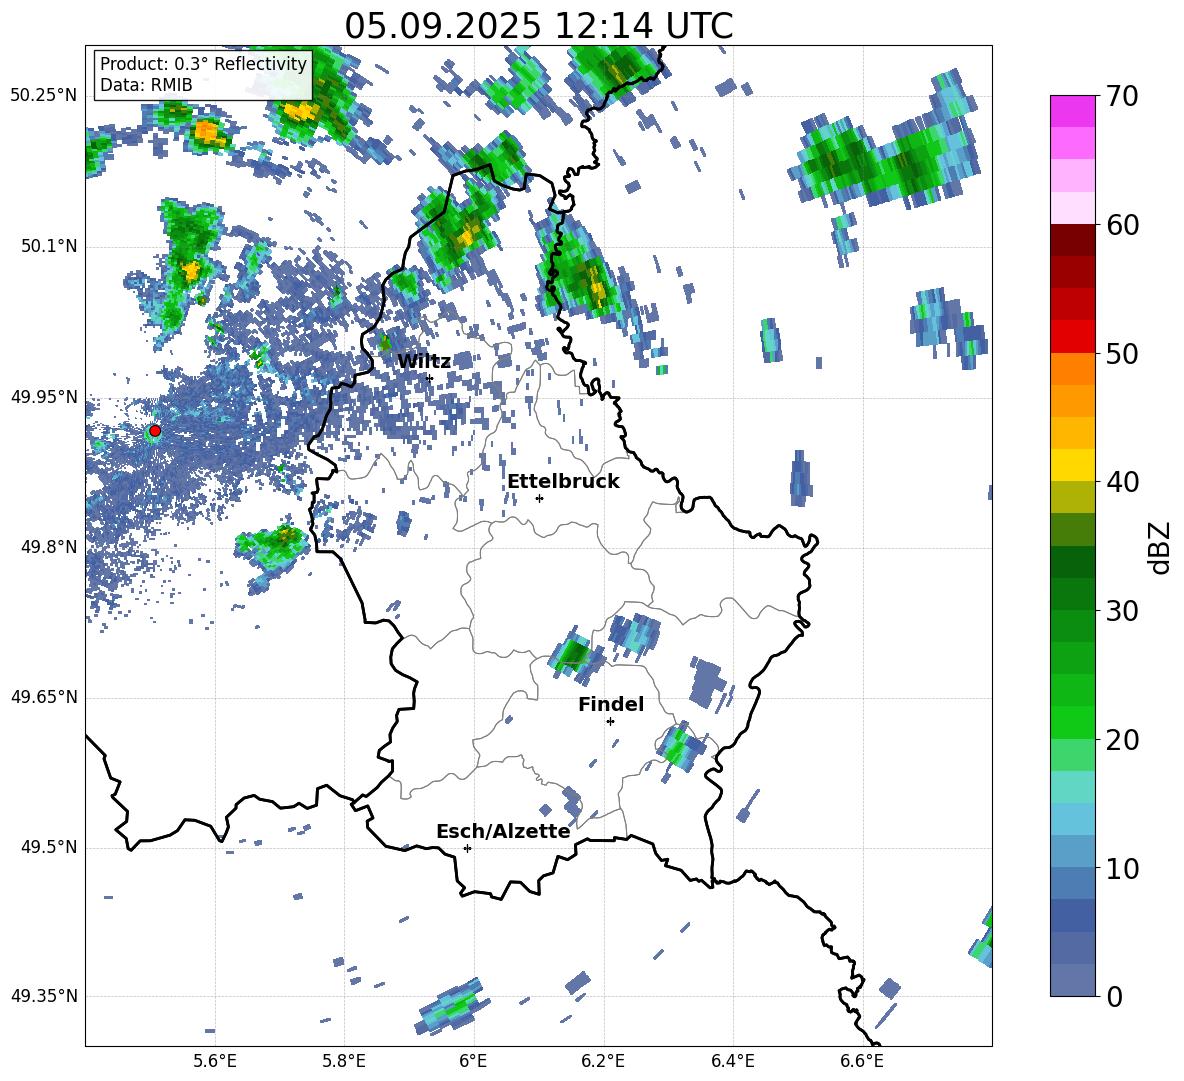Click the 49.95°N latitude label
This screenshot has height=1081, width=1184.
coord(44,397)
